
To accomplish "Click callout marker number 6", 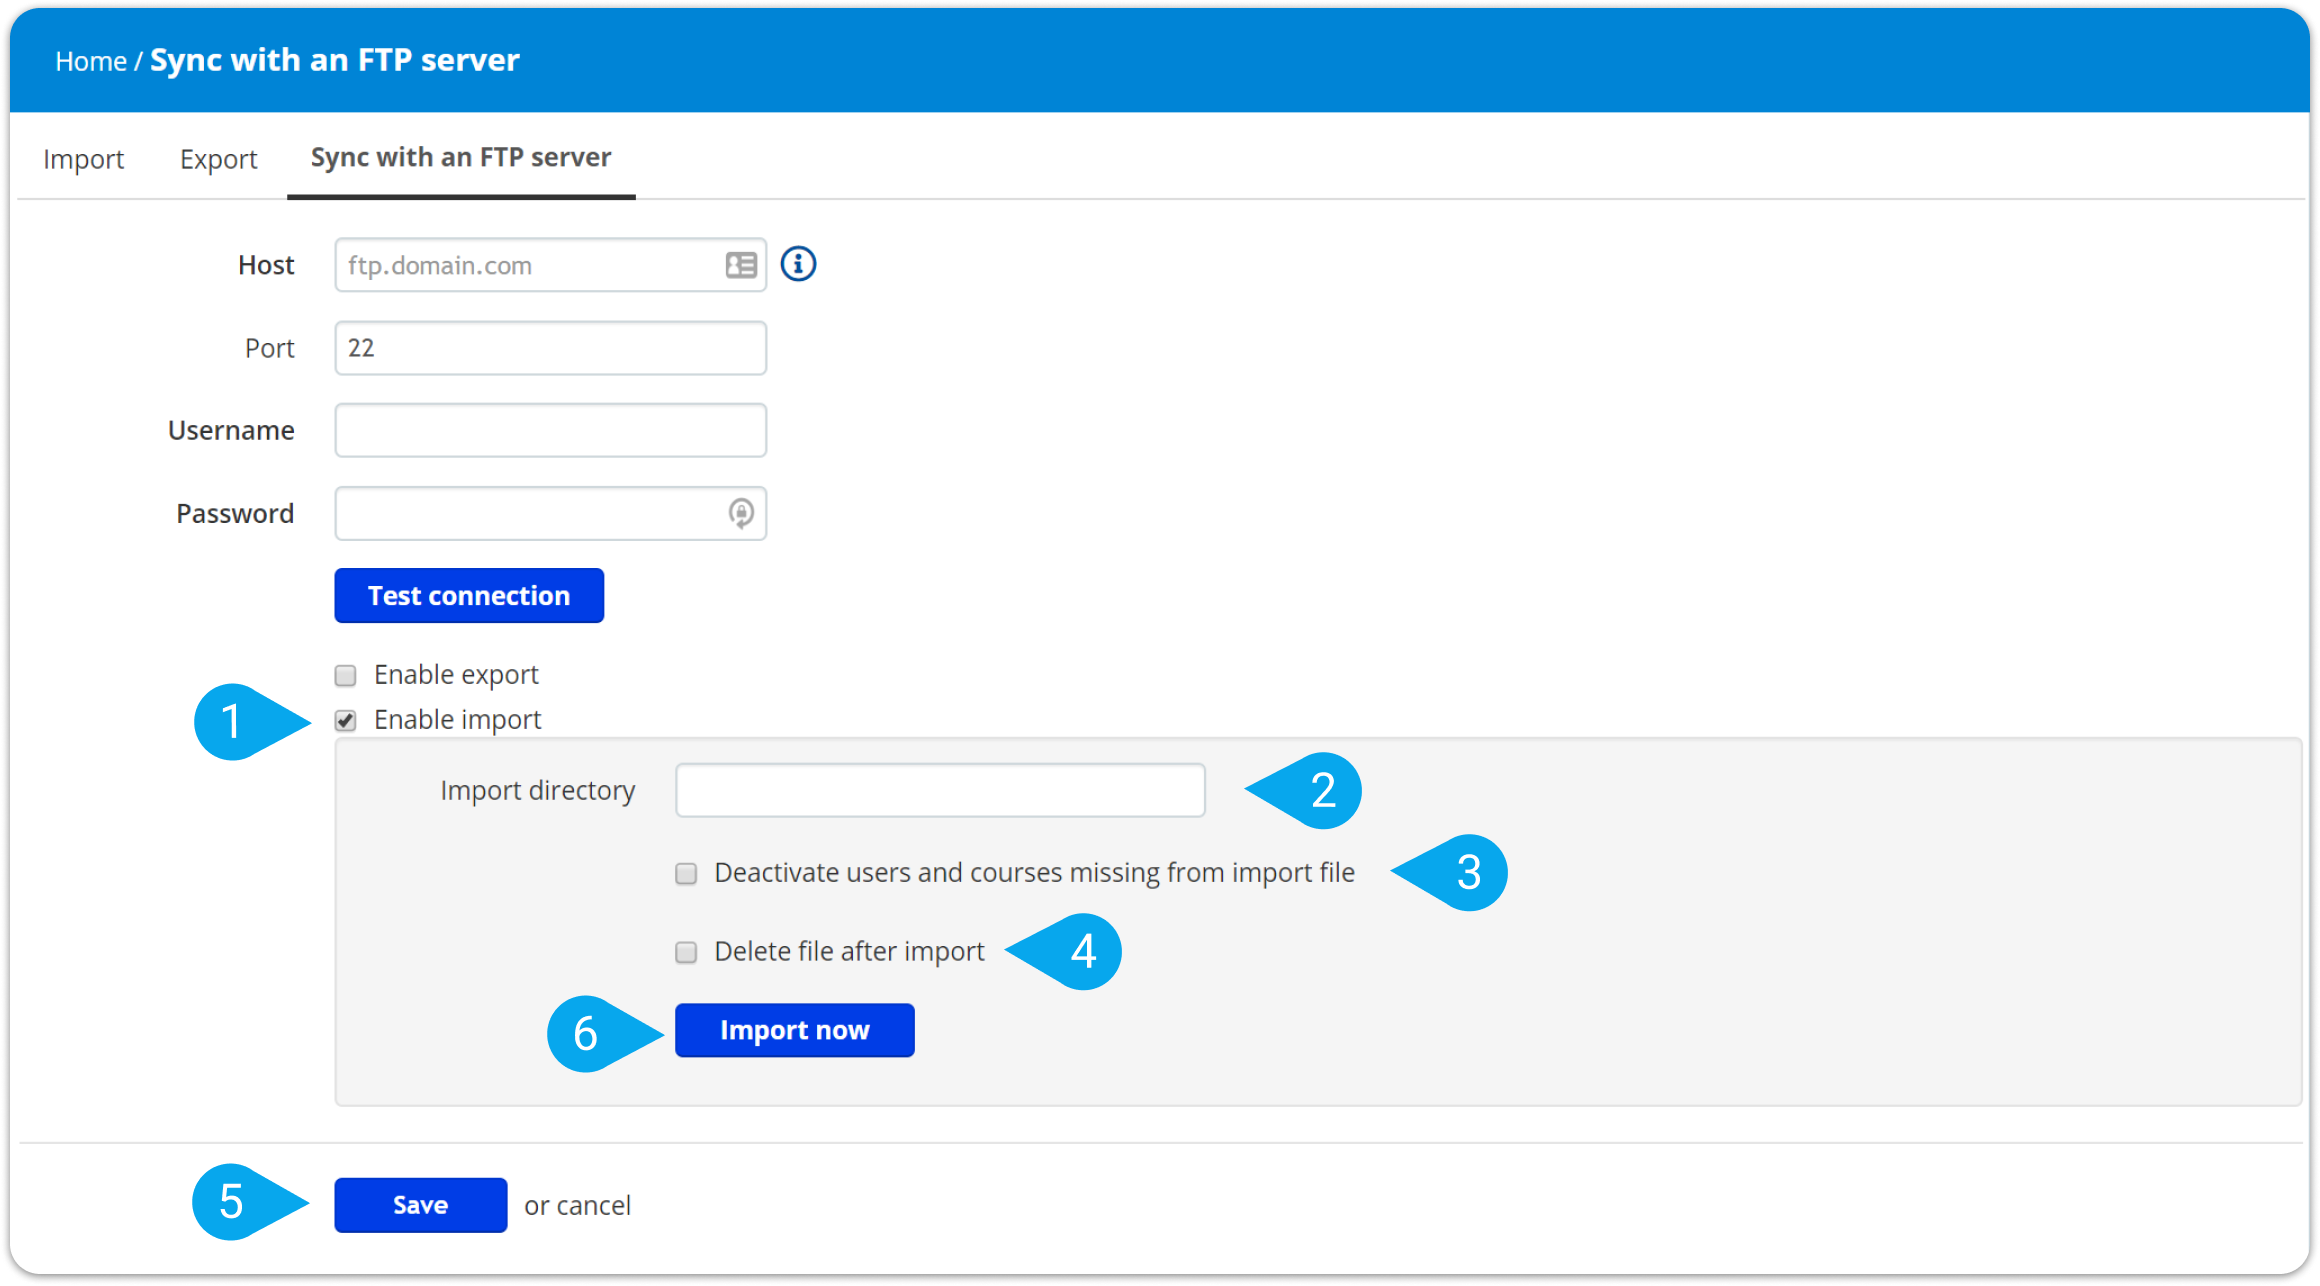I will pos(586,1033).
